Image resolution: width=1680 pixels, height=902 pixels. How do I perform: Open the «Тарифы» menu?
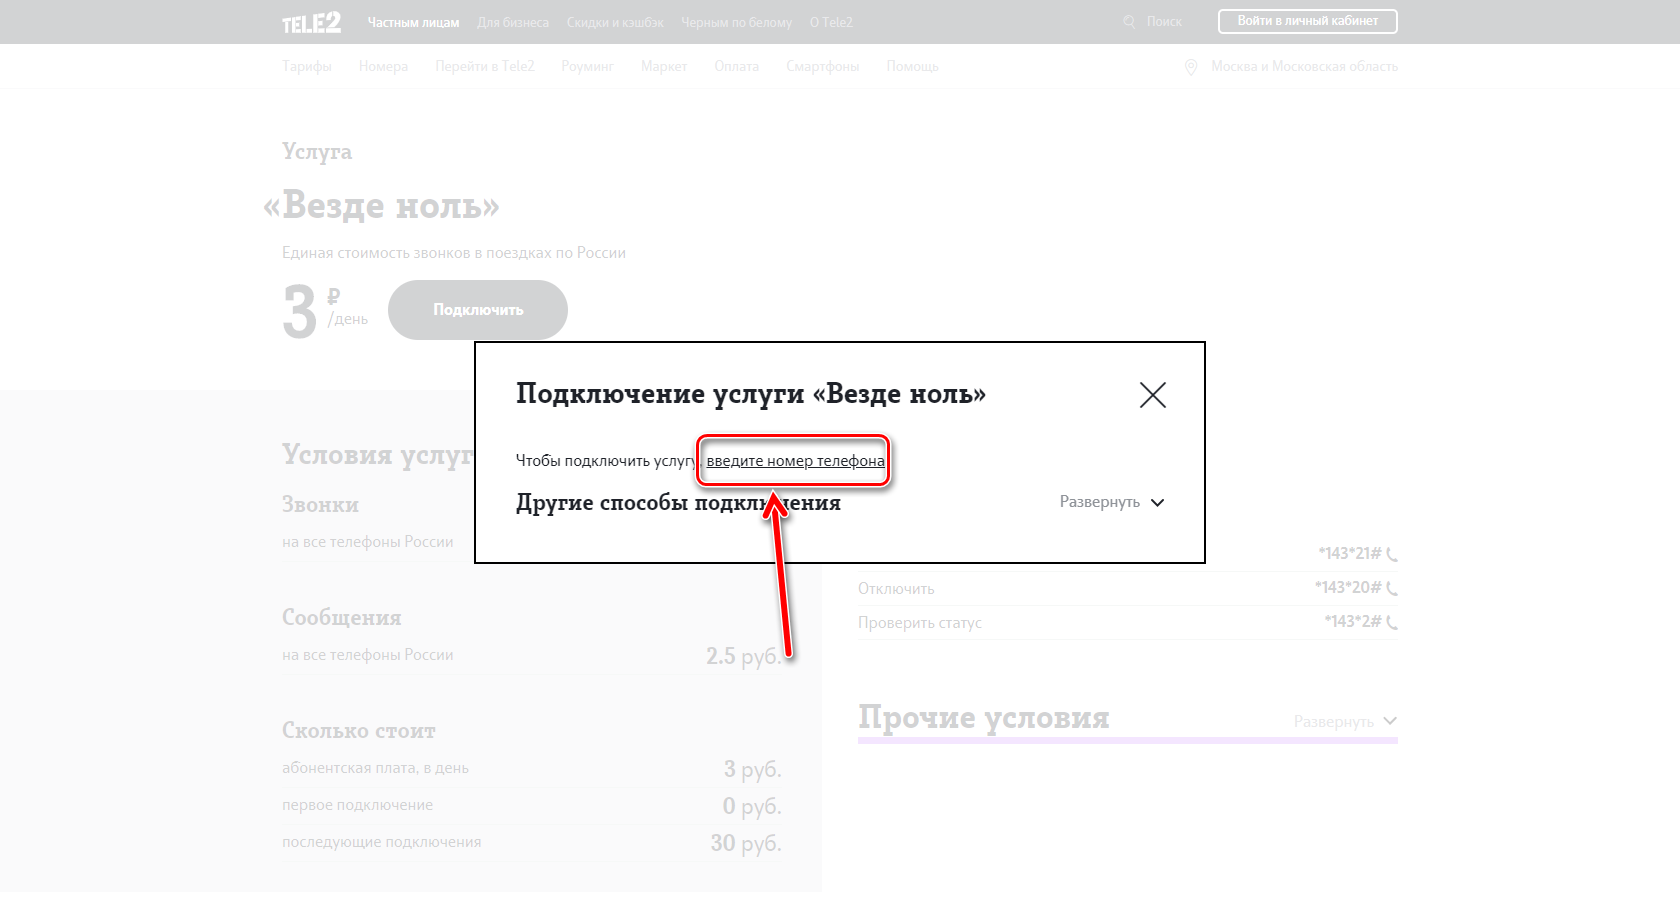point(307,66)
